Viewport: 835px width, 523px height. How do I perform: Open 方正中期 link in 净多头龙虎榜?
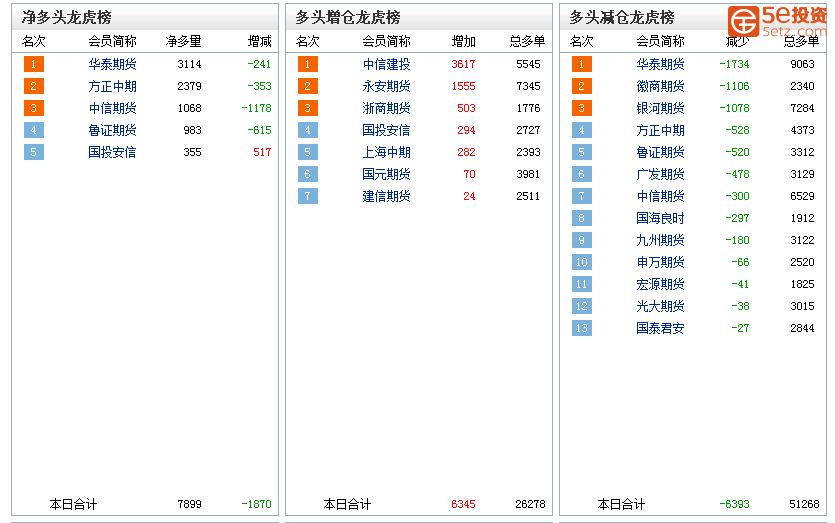pyautogui.click(x=112, y=86)
